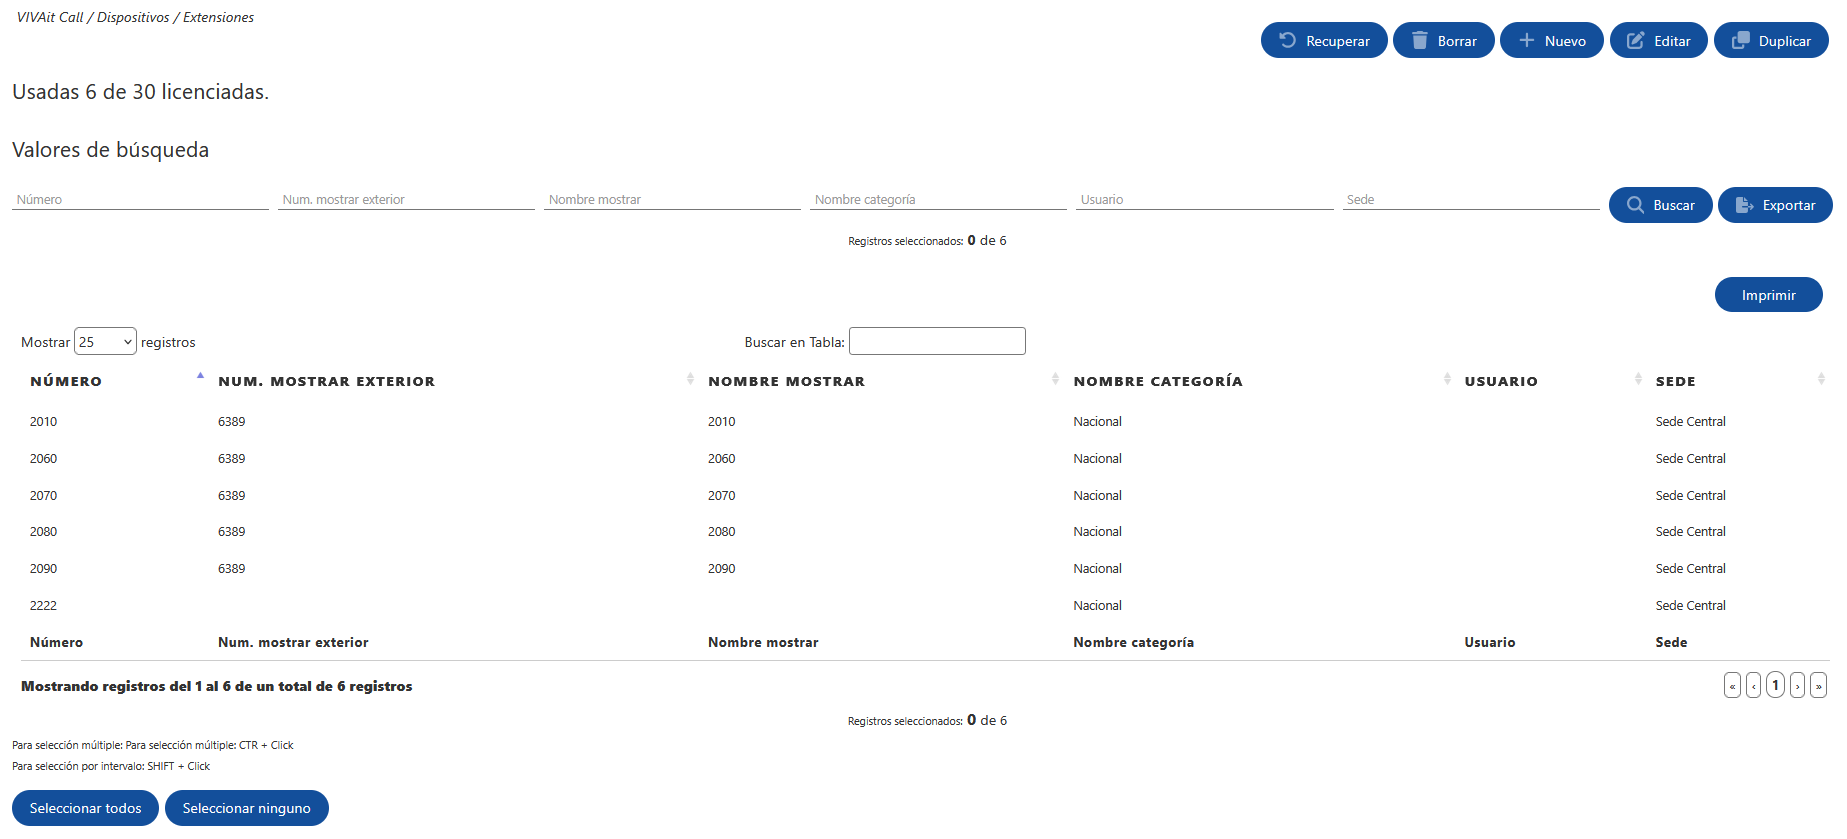Create a new extension with Nuevo

click(x=1551, y=40)
